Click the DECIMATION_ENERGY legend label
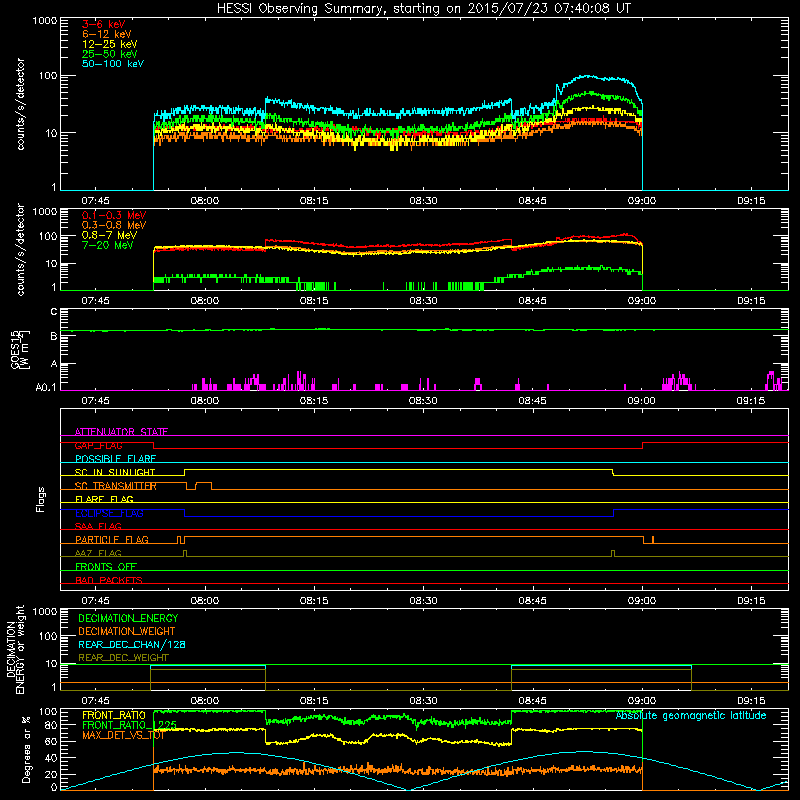The width and height of the screenshot is (800, 800). coord(128,618)
